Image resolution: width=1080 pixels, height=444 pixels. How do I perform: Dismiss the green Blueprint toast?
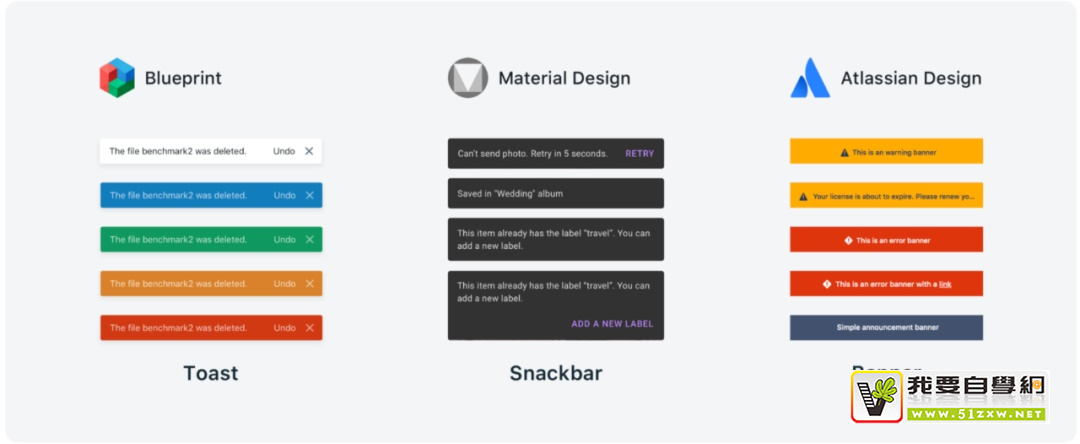tap(309, 240)
